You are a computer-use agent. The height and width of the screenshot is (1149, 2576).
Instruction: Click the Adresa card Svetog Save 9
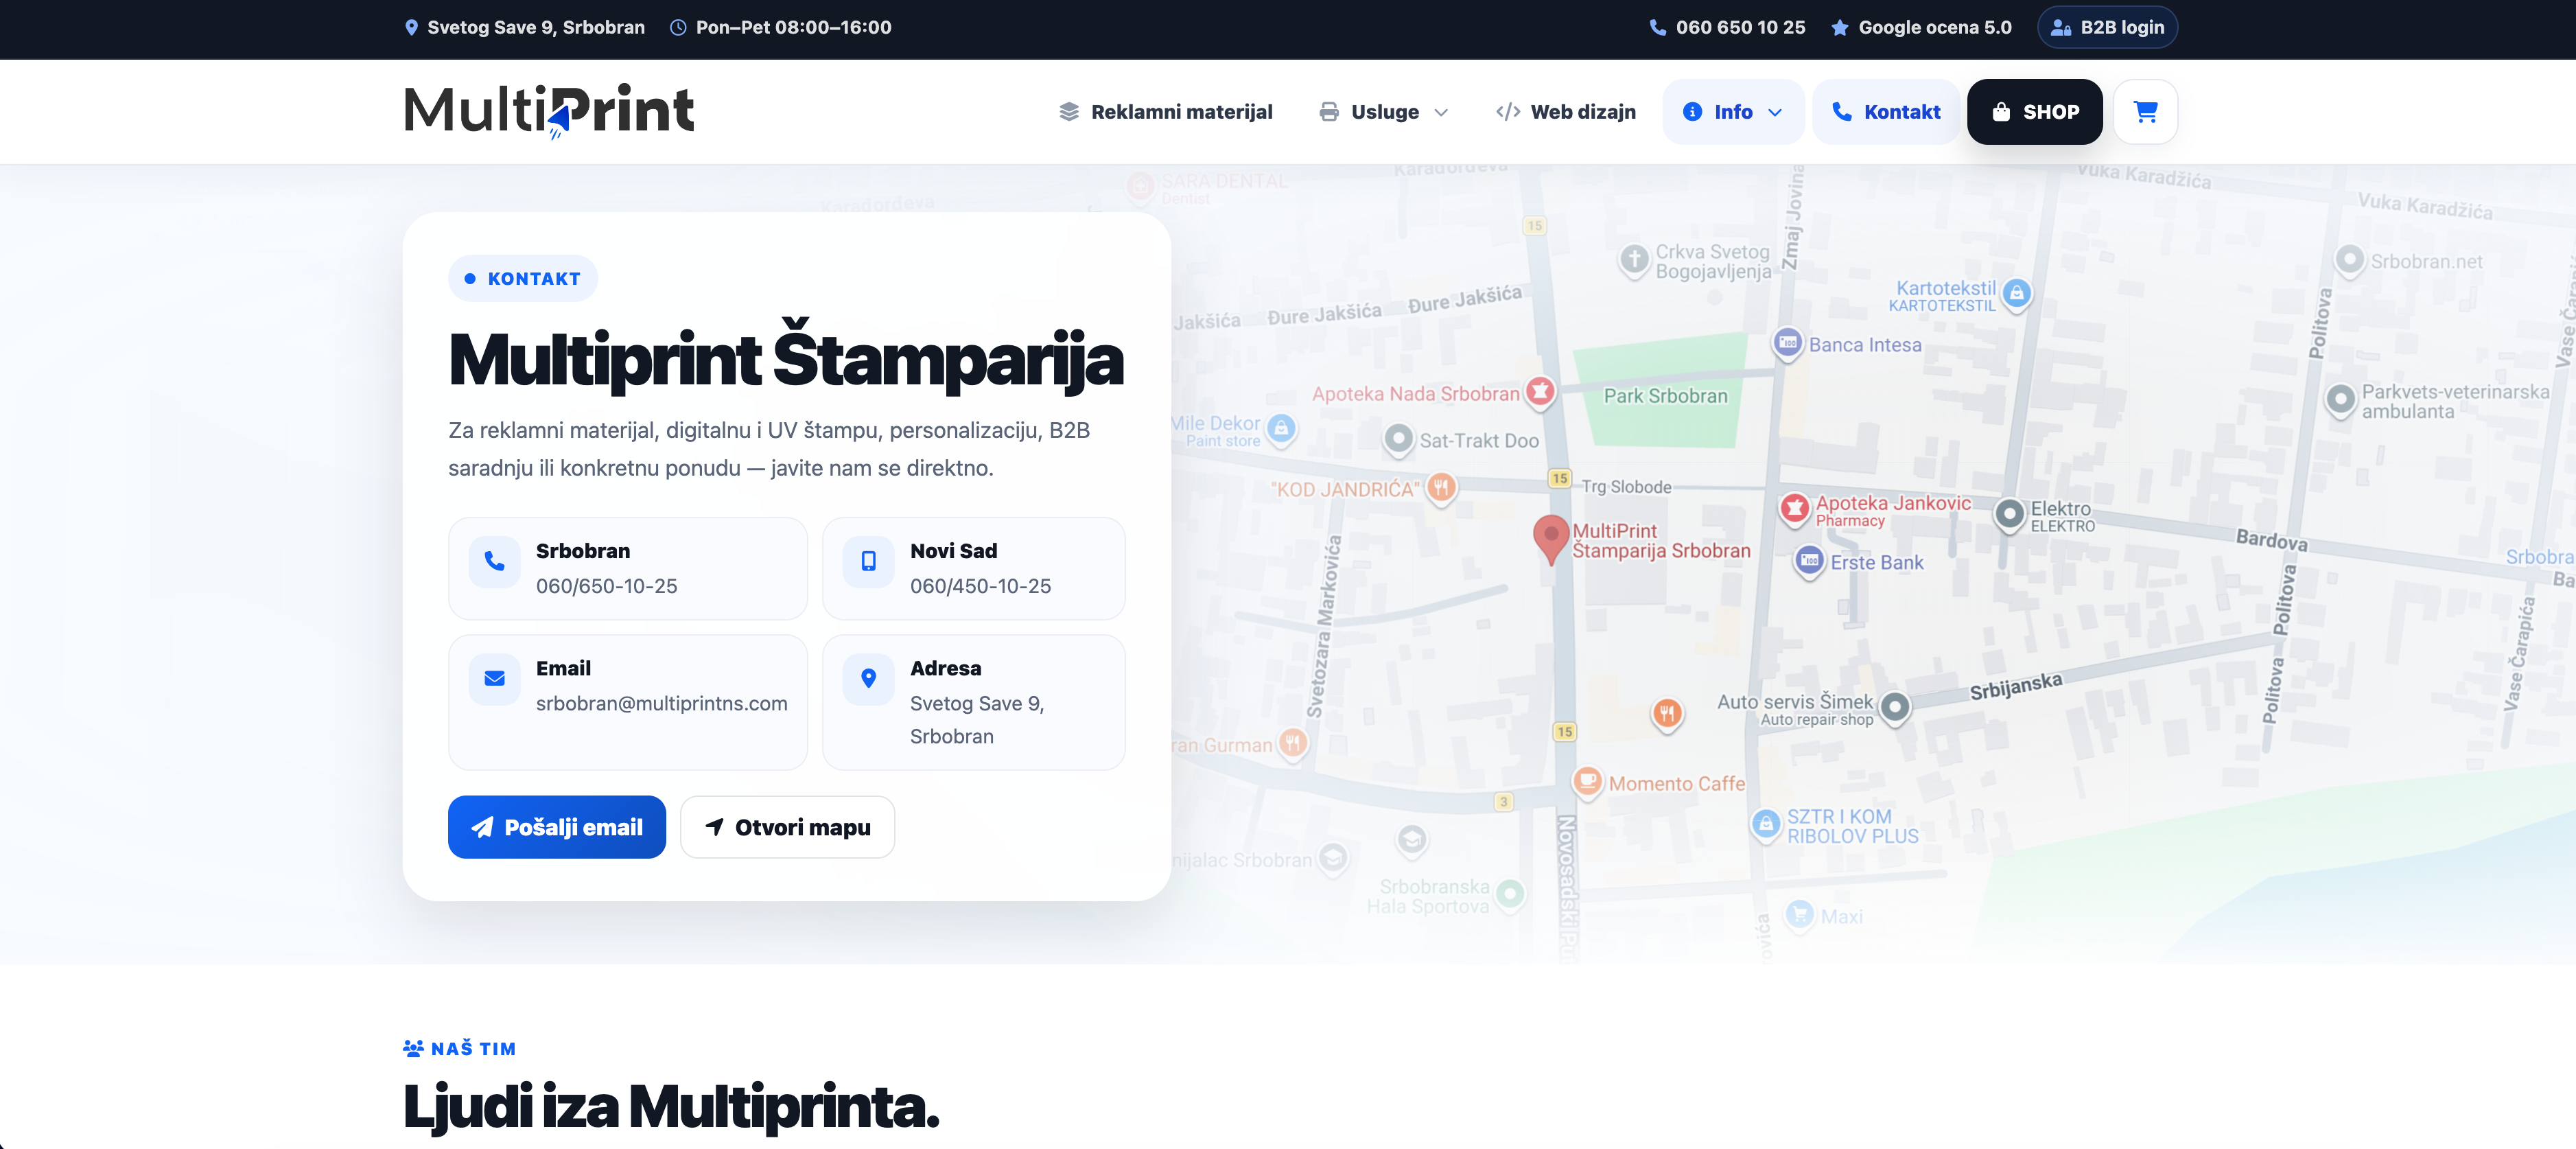(973, 702)
